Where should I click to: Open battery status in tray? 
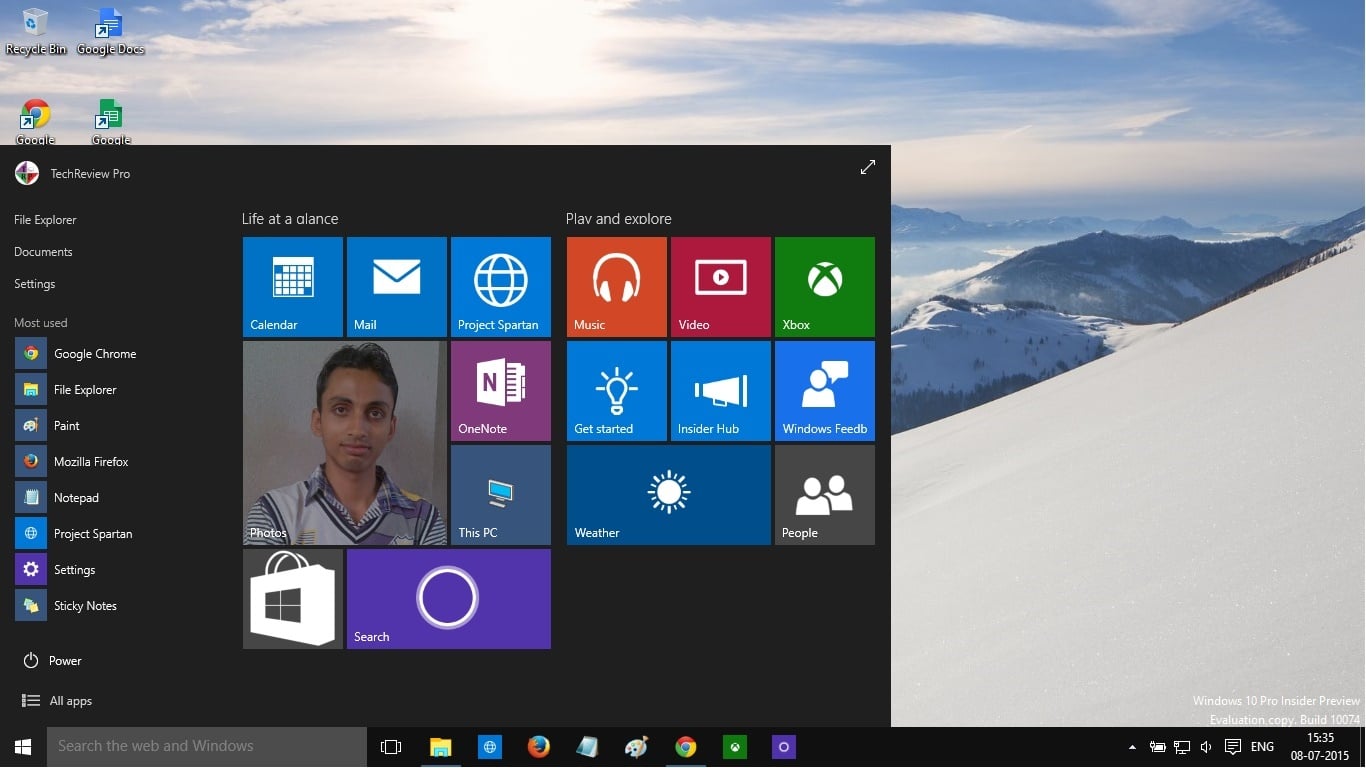pyautogui.click(x=1157, y=747)
